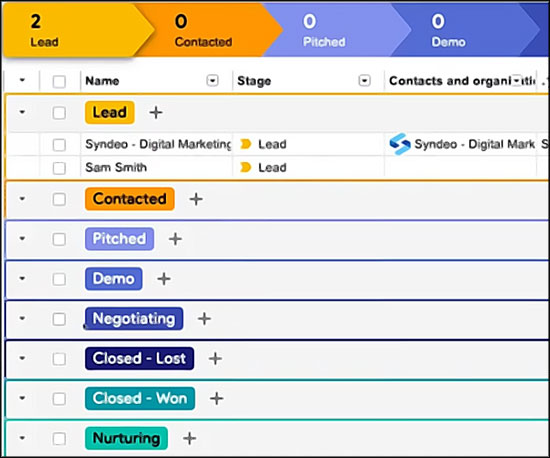Open the Syndeo - Digital Marketing name cell
The image size is (550, 458).
pos(156,144)
